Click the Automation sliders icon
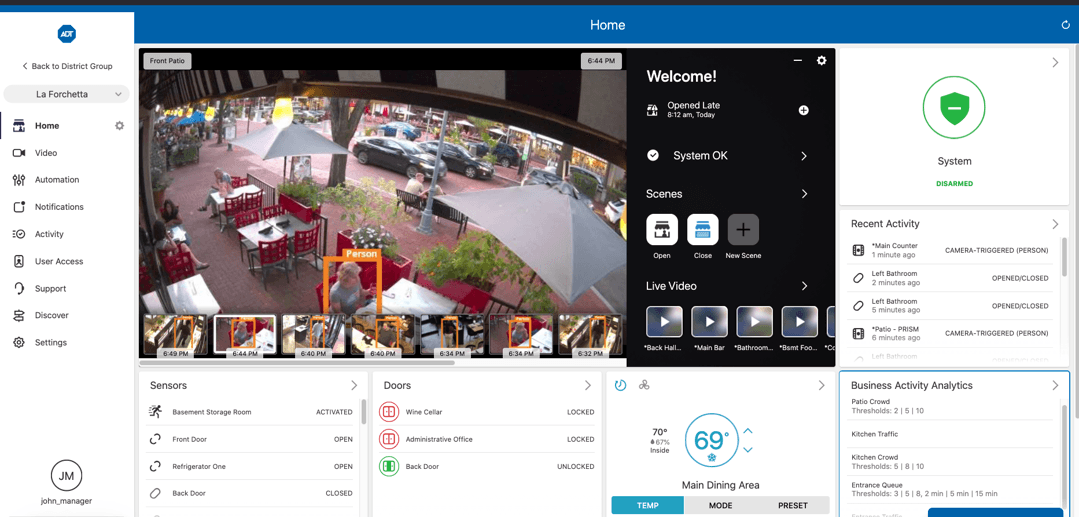Image resolution: width=1079 pixels, height=517 pixels. 19,180
